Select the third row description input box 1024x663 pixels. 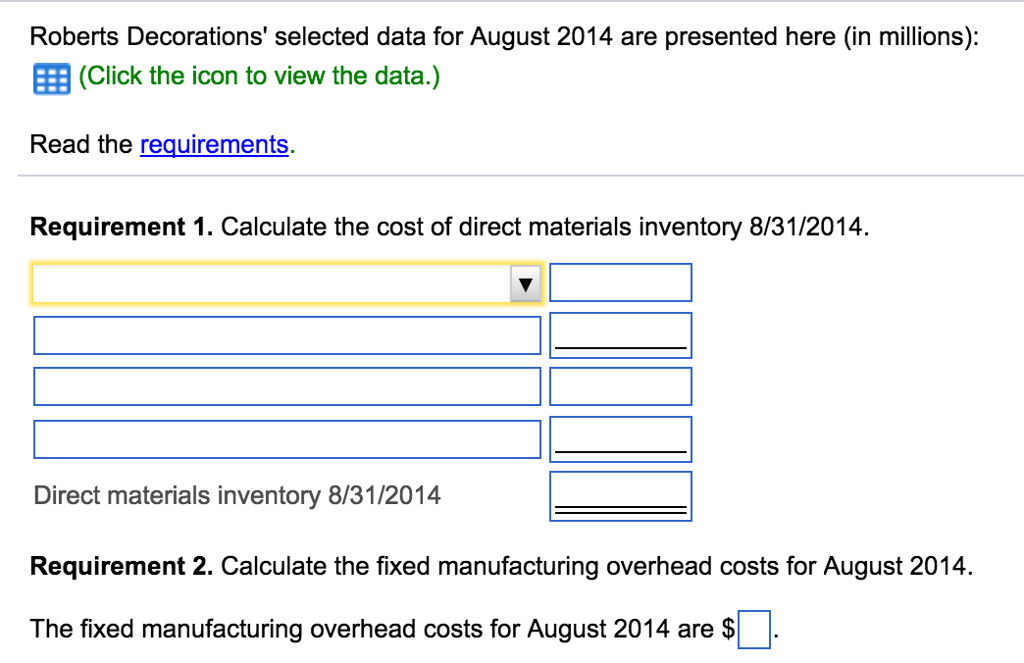coord(287,386)
